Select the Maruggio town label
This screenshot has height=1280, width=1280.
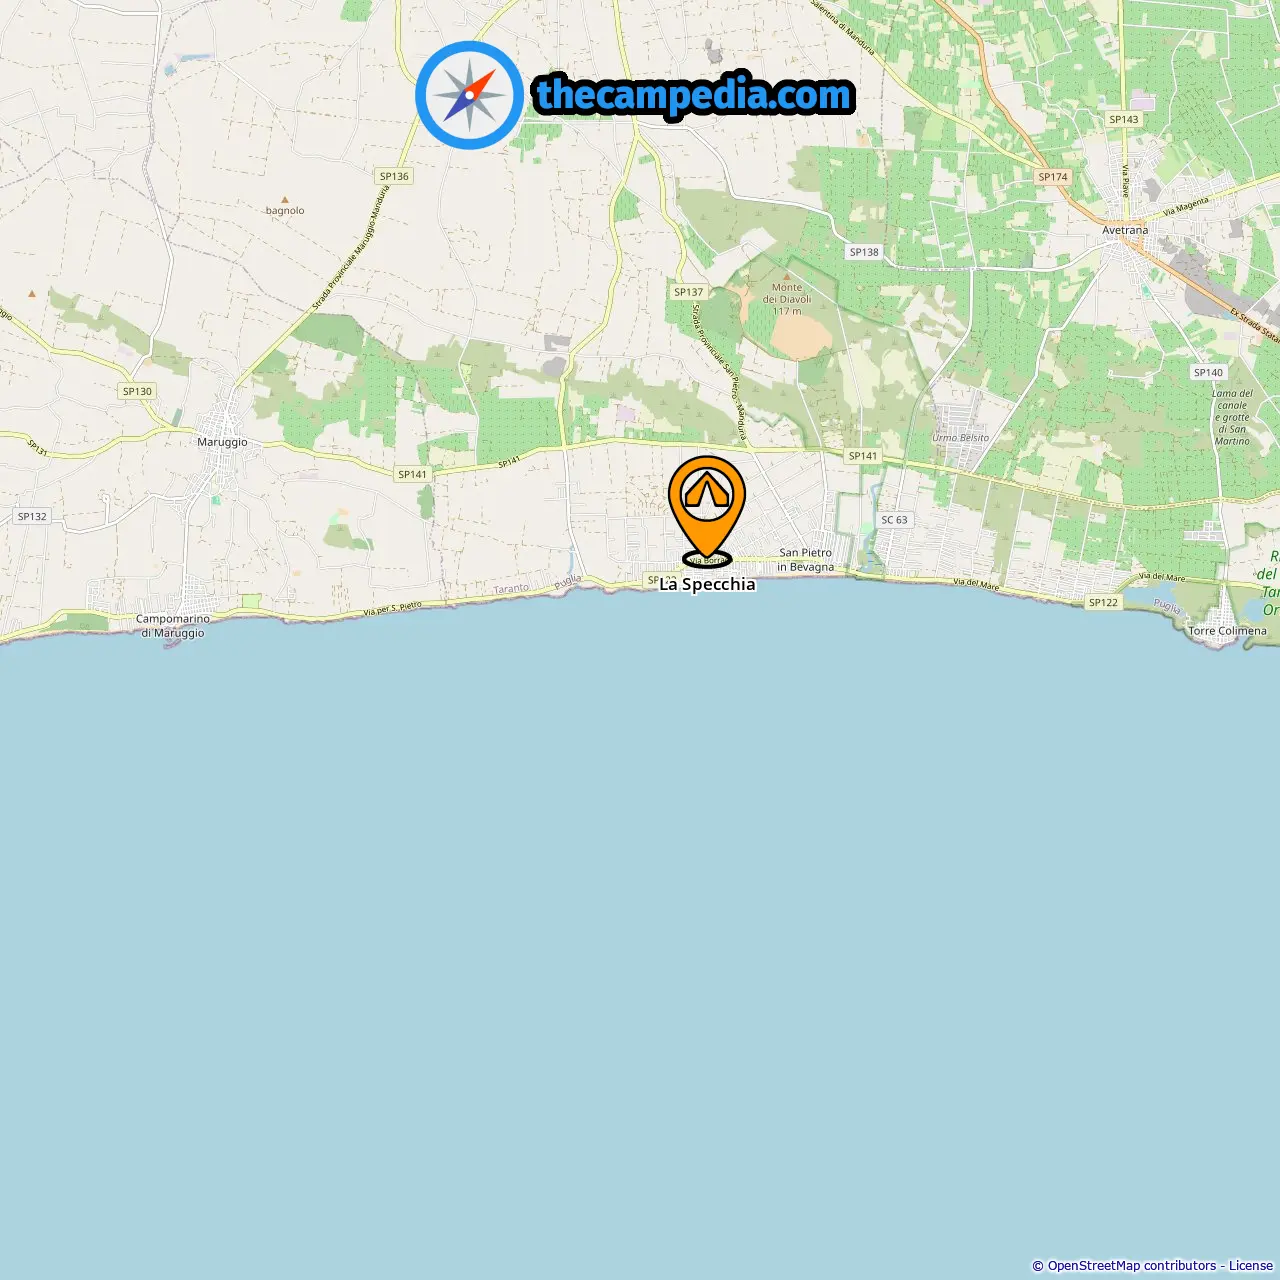[222, 442]
